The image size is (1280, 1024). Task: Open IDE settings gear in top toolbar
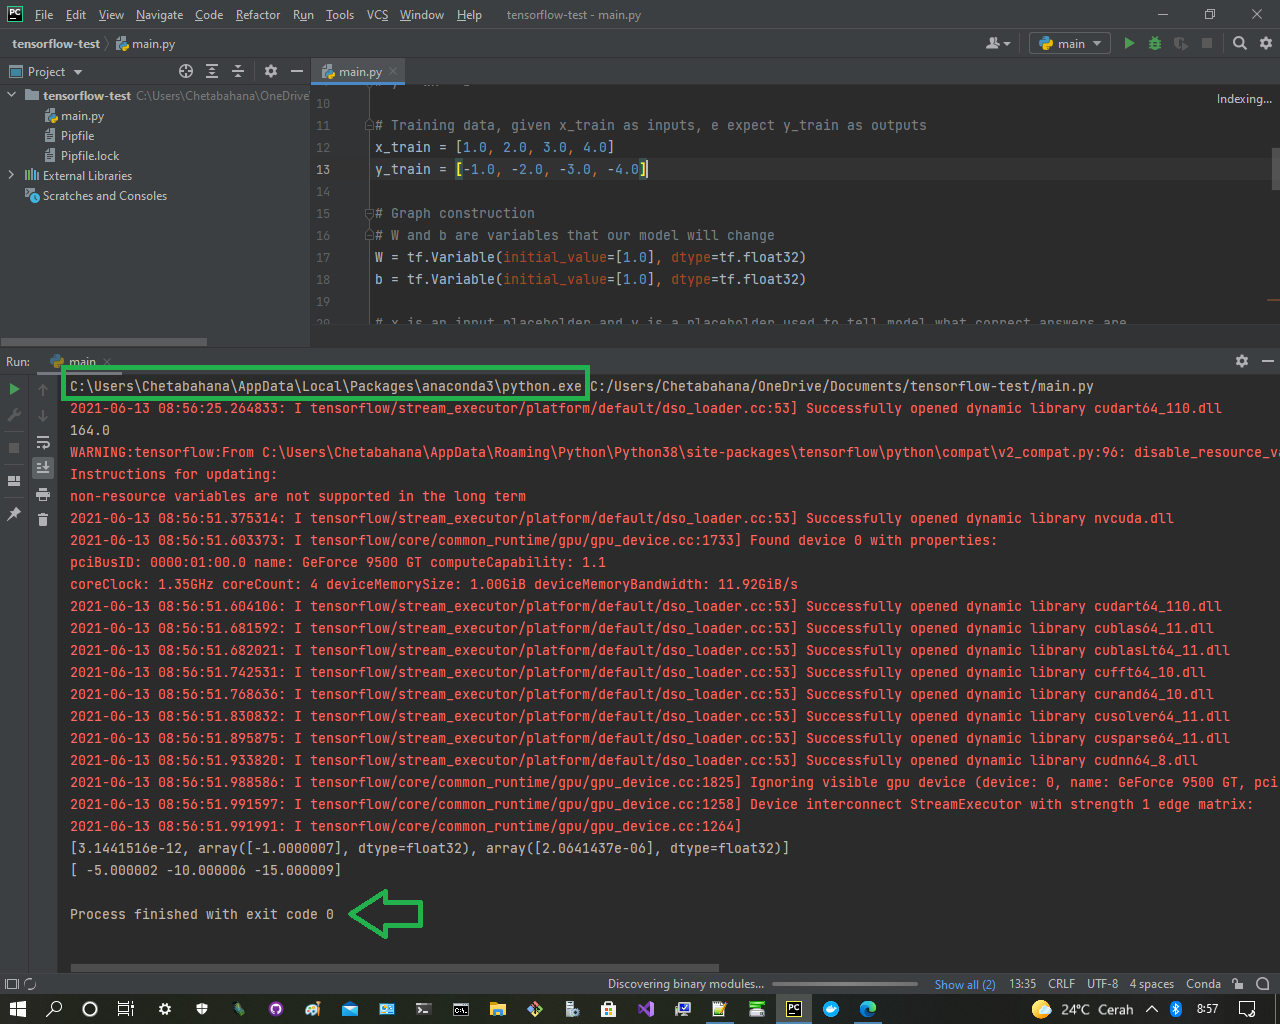1266,43
